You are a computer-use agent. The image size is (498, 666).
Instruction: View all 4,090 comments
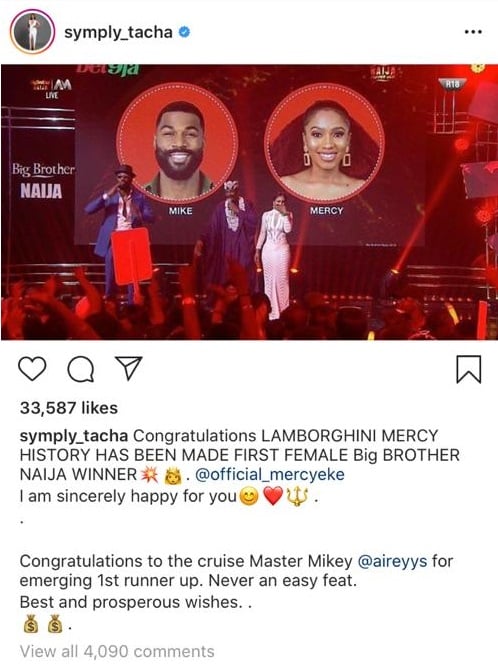117,651
